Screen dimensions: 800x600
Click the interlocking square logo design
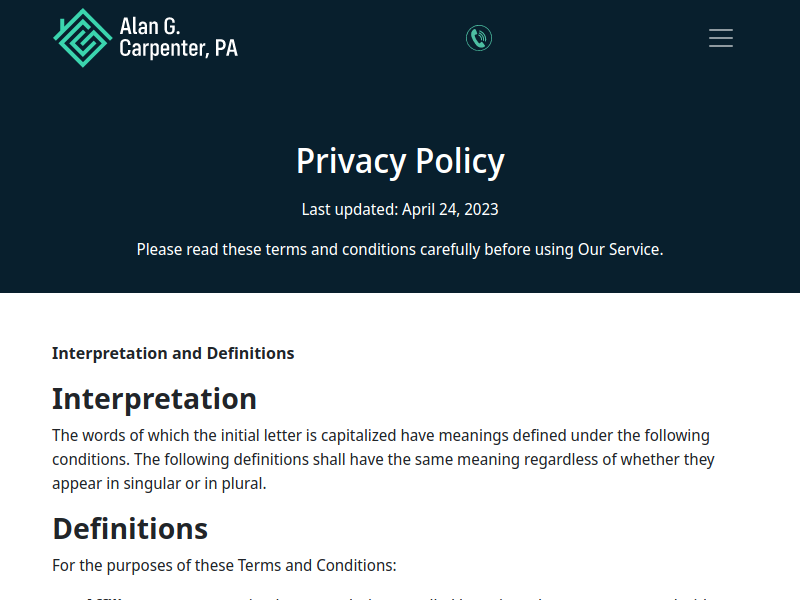click(82, 37)
